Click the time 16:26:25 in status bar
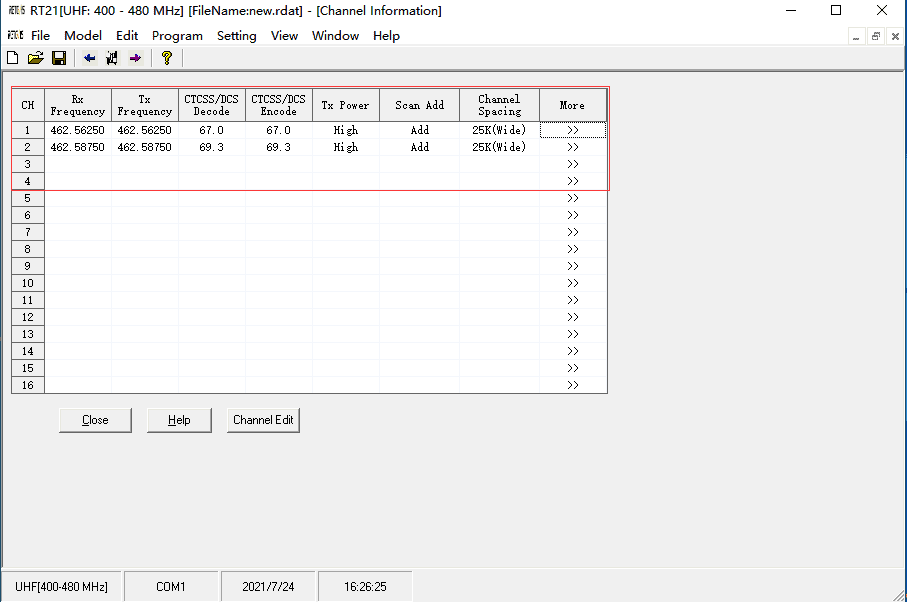907x602 pixels. pyautogui.click(x=365, y=586)
